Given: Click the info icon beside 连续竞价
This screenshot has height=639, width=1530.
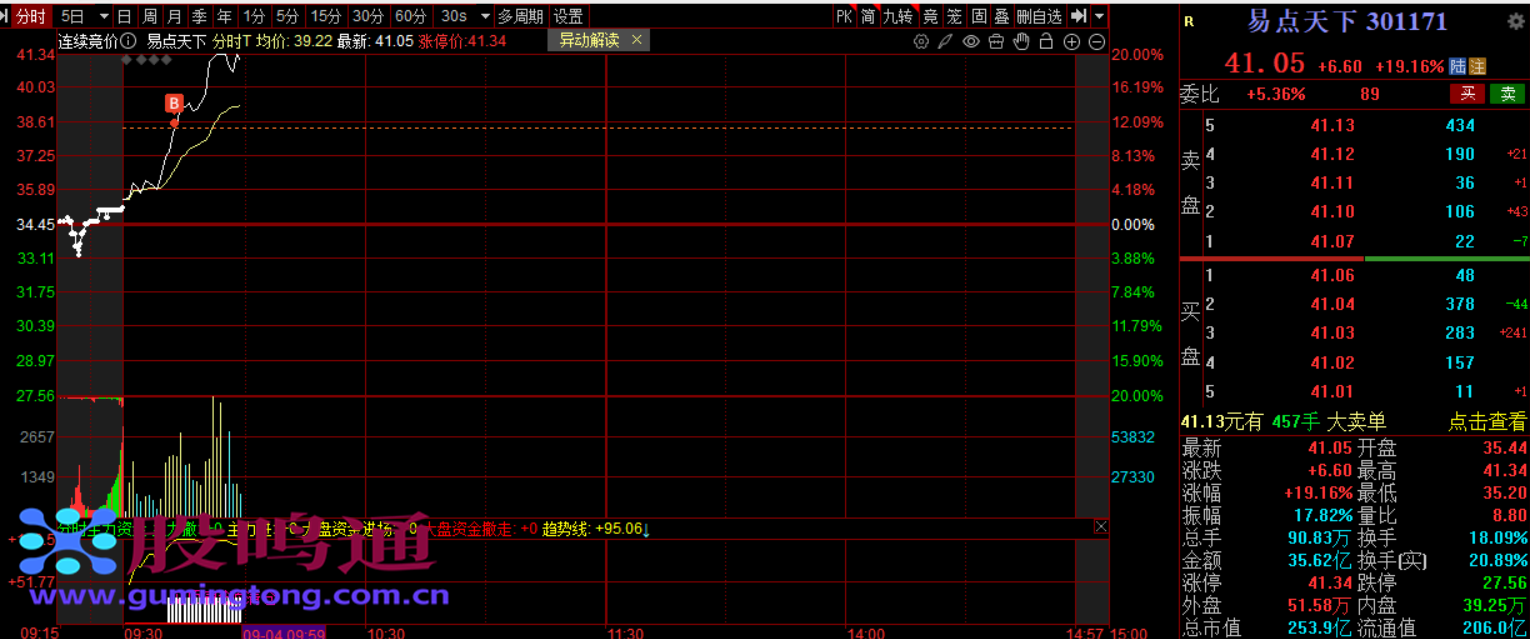Looking at the screenshot, I should point(127,41).
